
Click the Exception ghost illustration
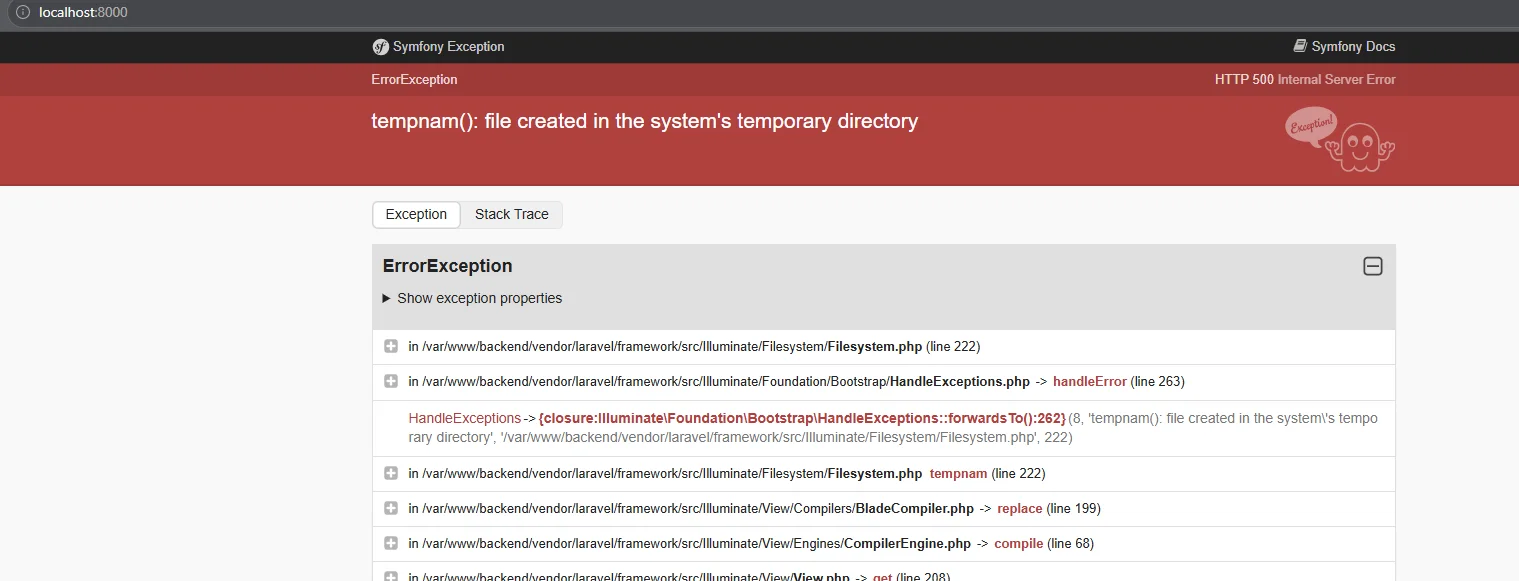[x=1340, y=139]
